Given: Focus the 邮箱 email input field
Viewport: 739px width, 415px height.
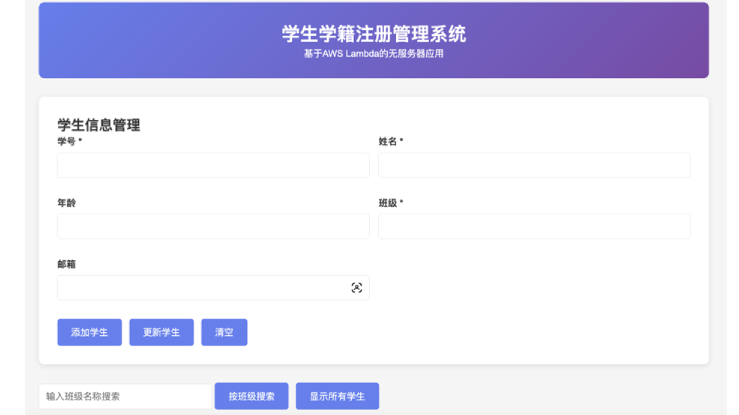Looking at the screenshot, I should (x=200, y=288).
